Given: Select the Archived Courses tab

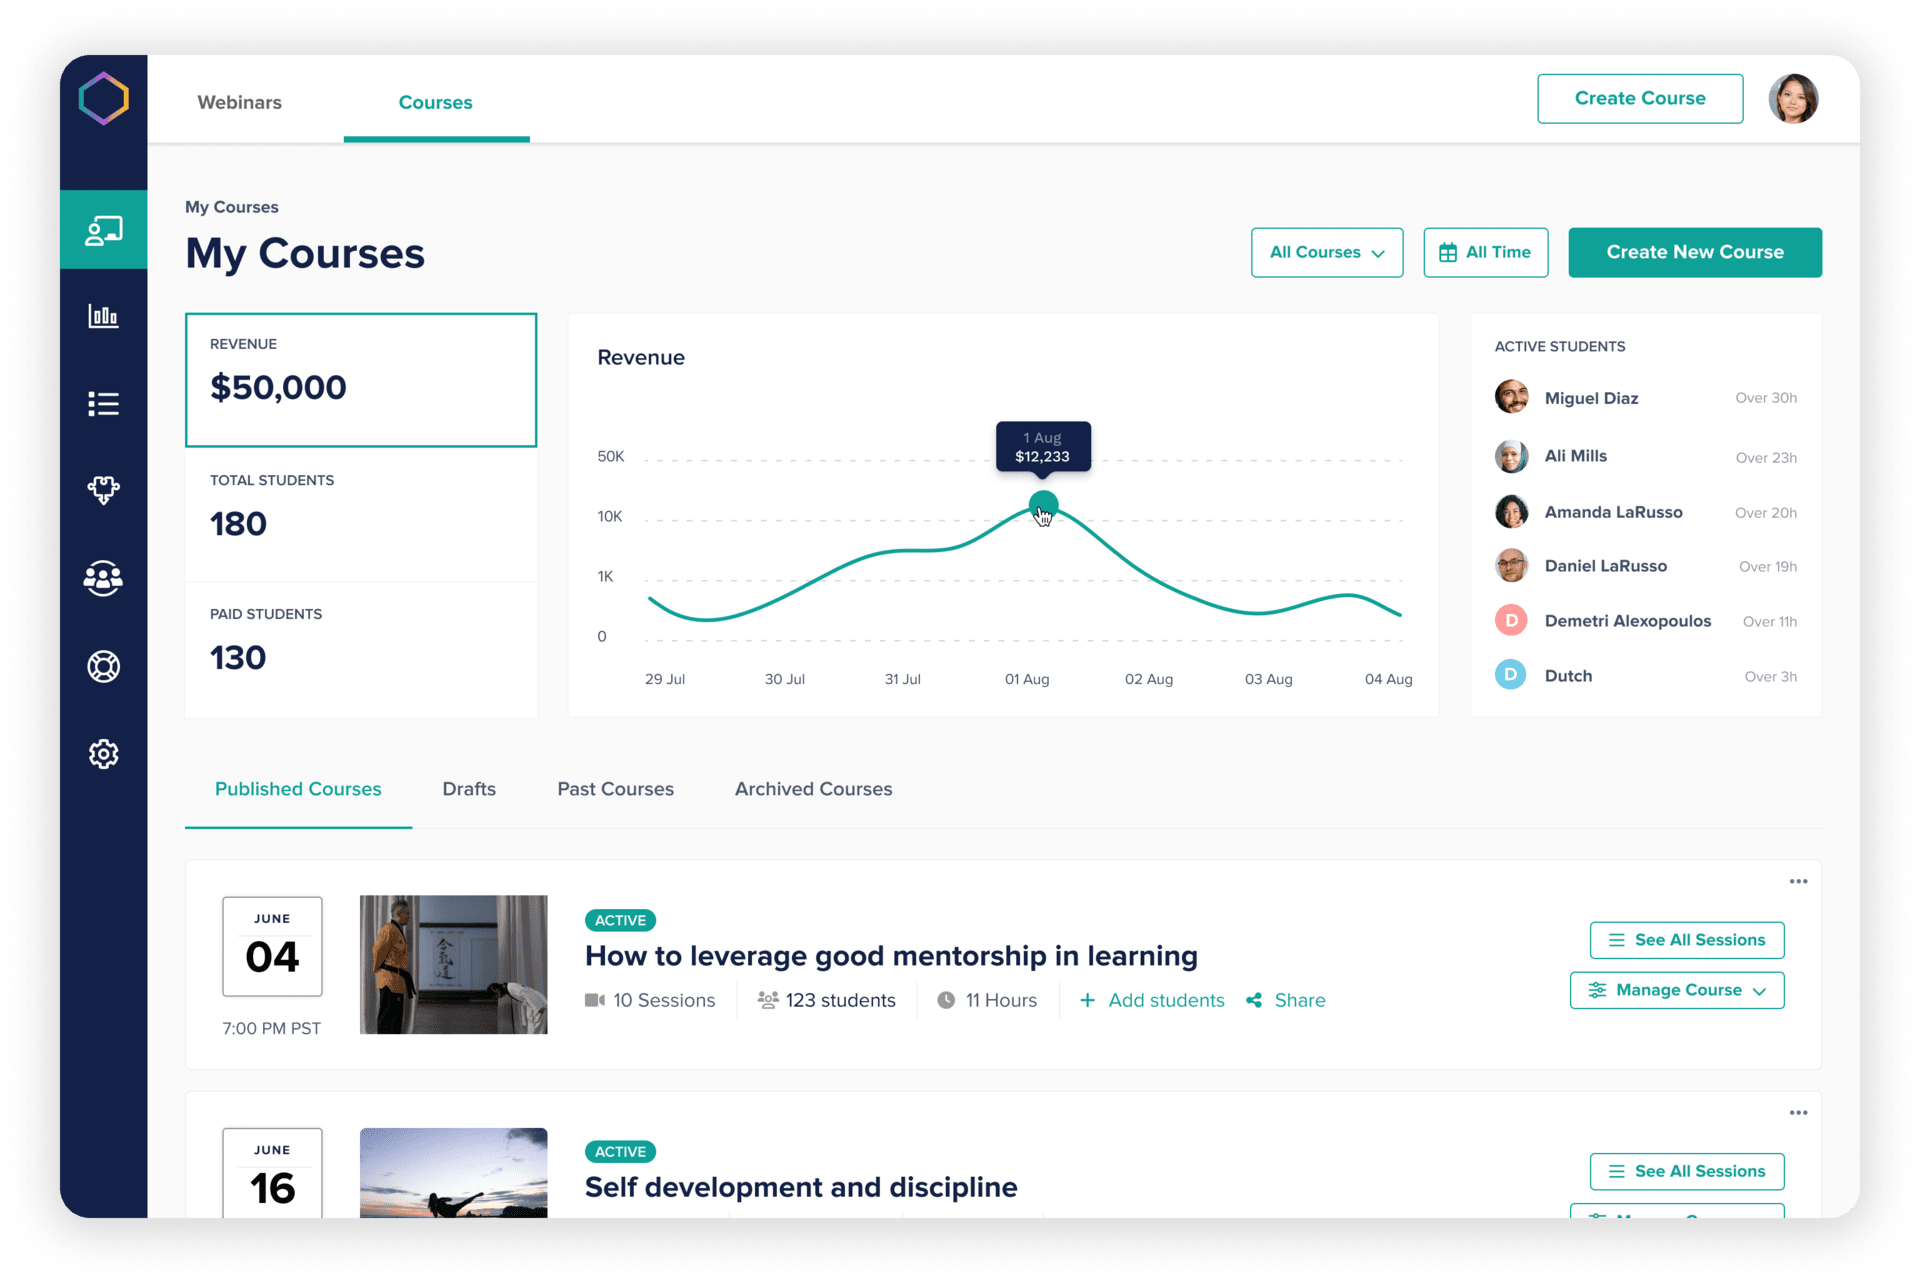Looking at the screenshot, I should 813,789.
